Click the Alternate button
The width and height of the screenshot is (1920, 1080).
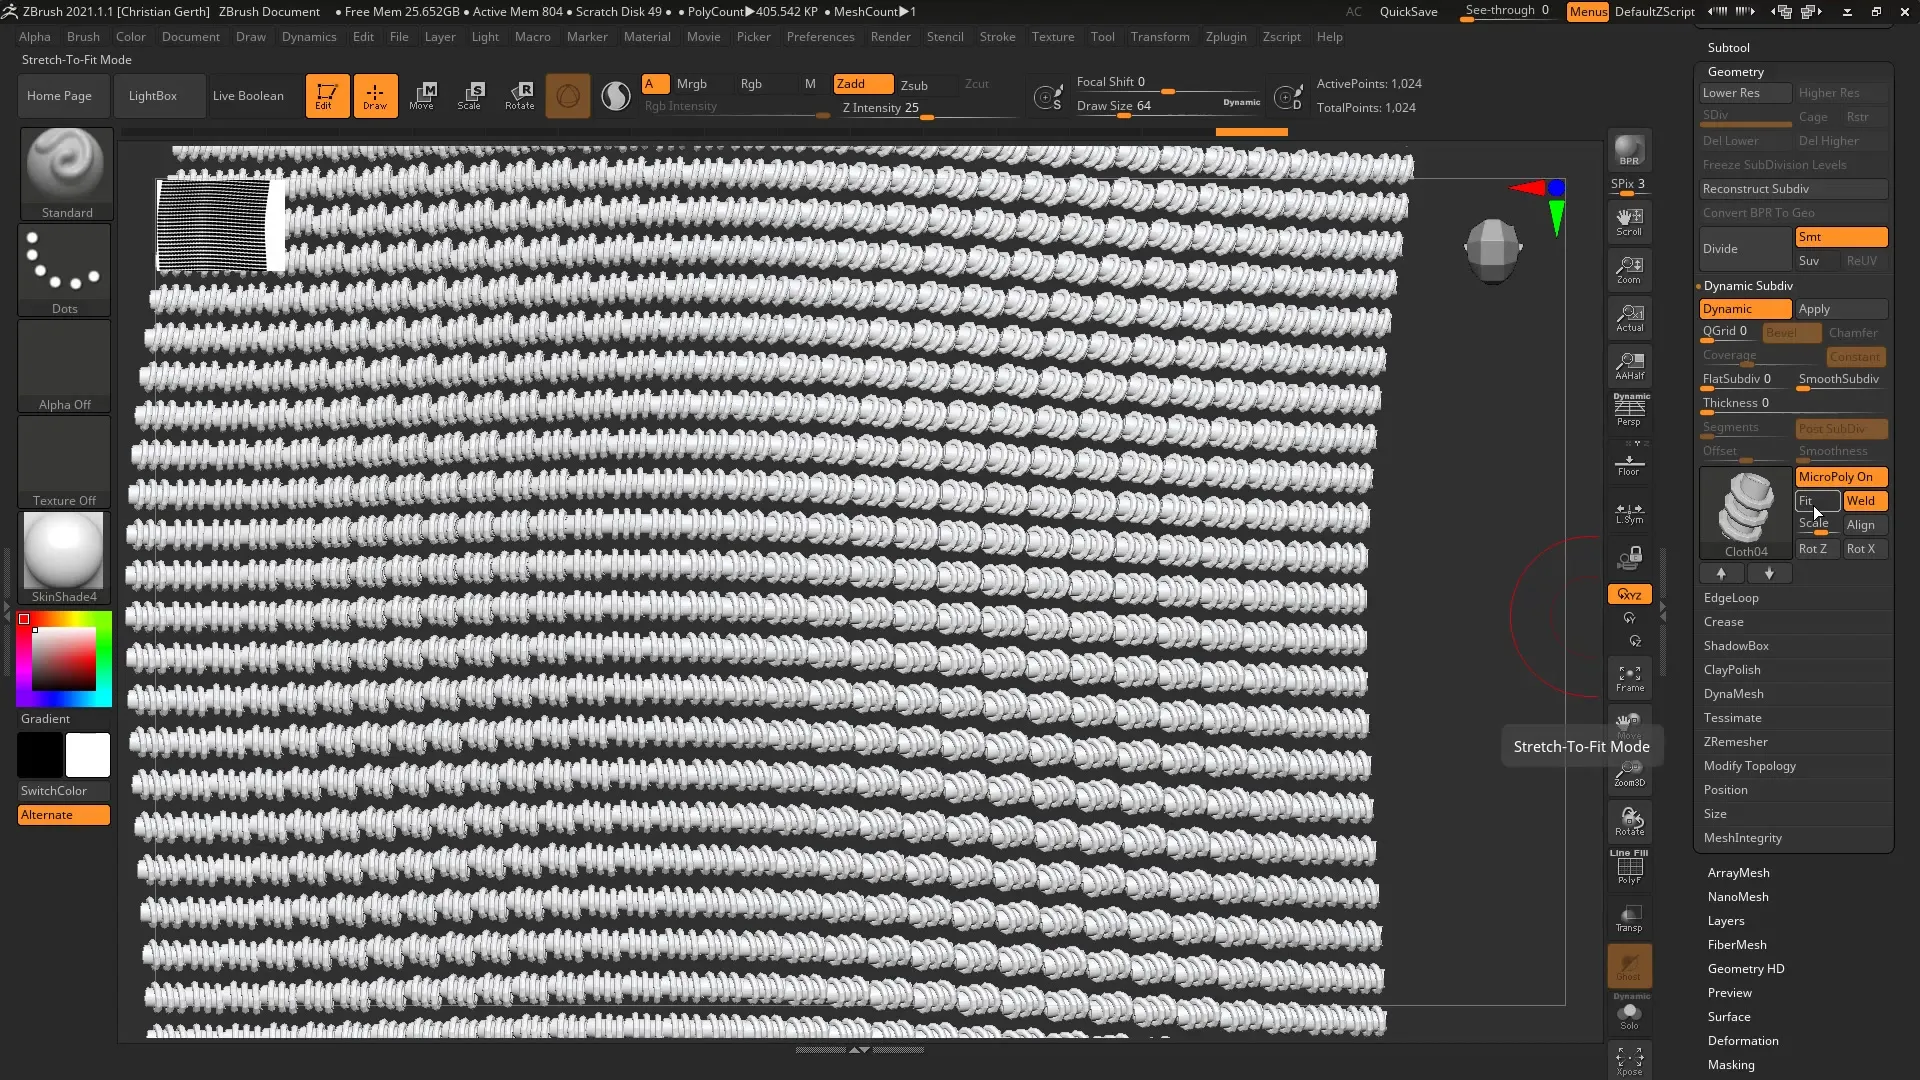64,815
